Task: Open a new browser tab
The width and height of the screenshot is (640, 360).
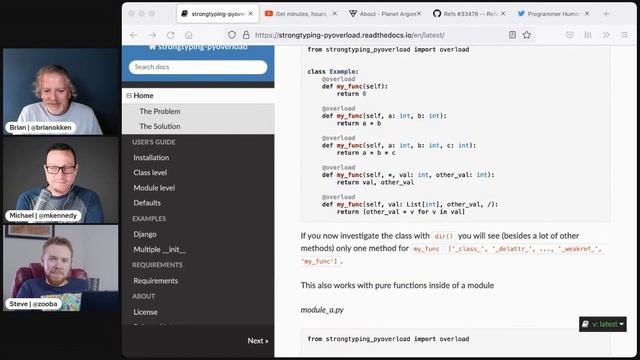Action: (x=606, y=14)
